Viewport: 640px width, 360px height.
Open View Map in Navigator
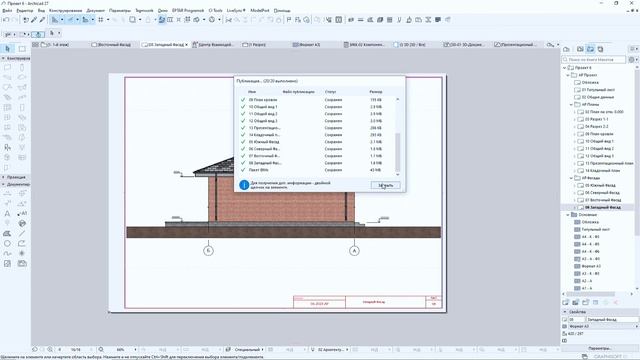pos(580,49)
